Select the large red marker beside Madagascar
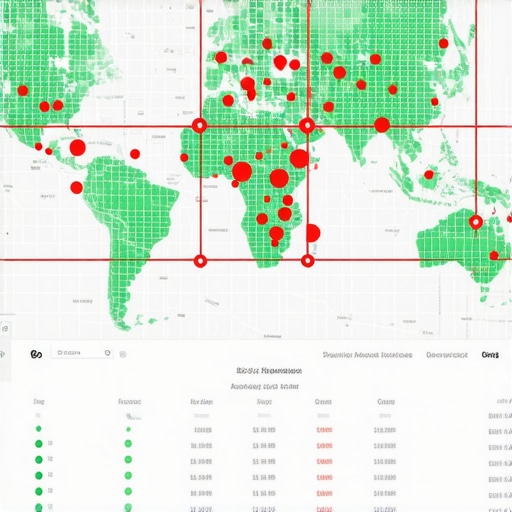 click(x=313, y=233)
